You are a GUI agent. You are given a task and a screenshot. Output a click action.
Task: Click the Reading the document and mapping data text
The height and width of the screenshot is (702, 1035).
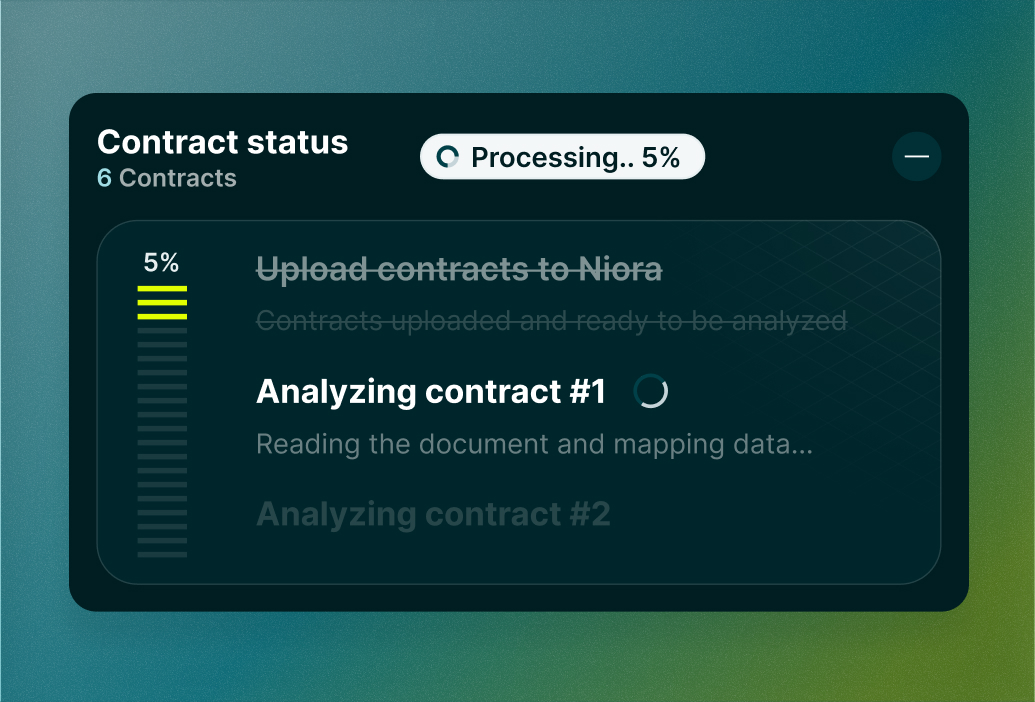point(534,444)
